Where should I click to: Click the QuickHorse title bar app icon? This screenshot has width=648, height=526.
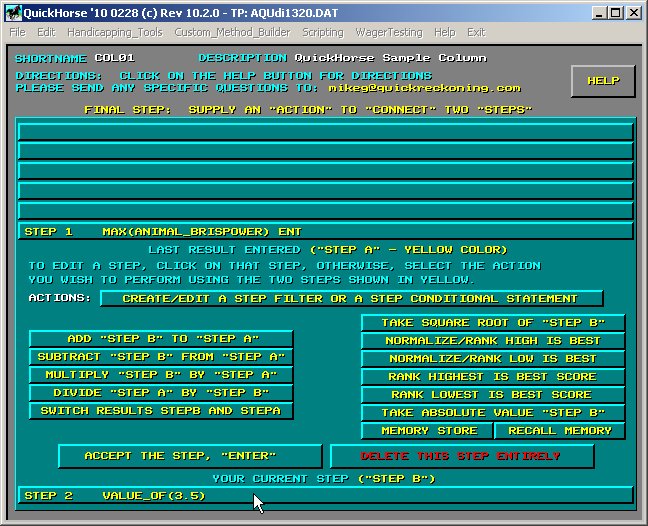12,12
